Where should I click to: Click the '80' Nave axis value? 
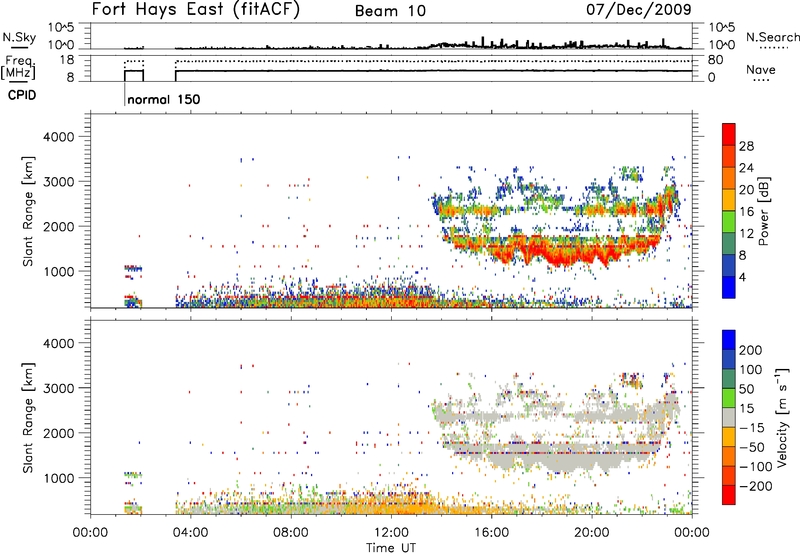tap(715, 60)
